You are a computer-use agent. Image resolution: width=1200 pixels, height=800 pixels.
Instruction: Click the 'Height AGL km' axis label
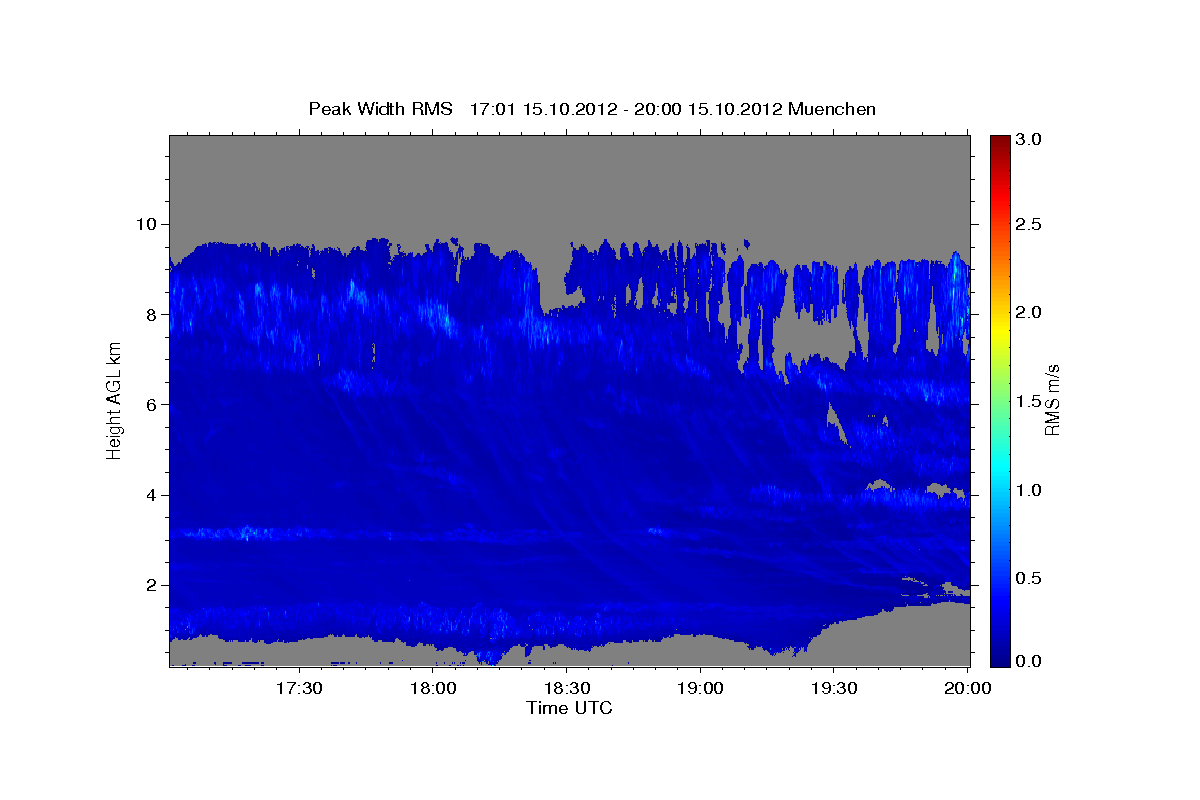pos(115,399)
